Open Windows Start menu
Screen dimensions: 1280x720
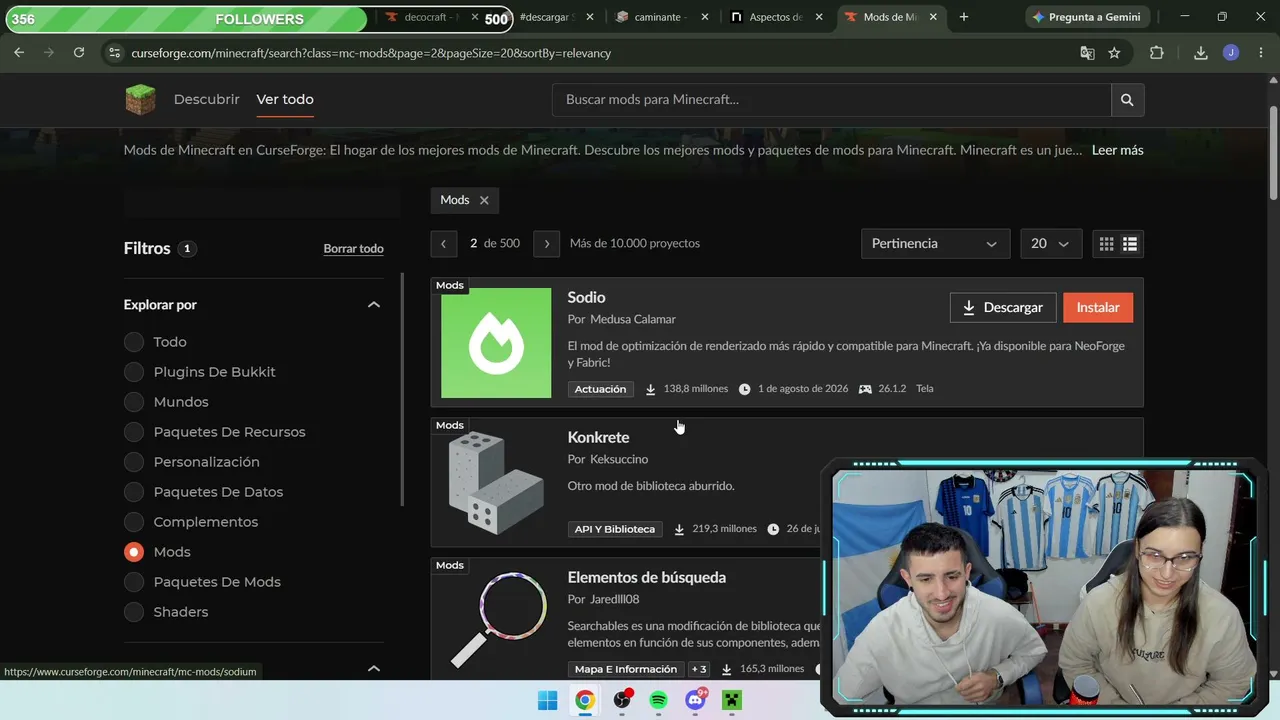click(x=548, y=700)
